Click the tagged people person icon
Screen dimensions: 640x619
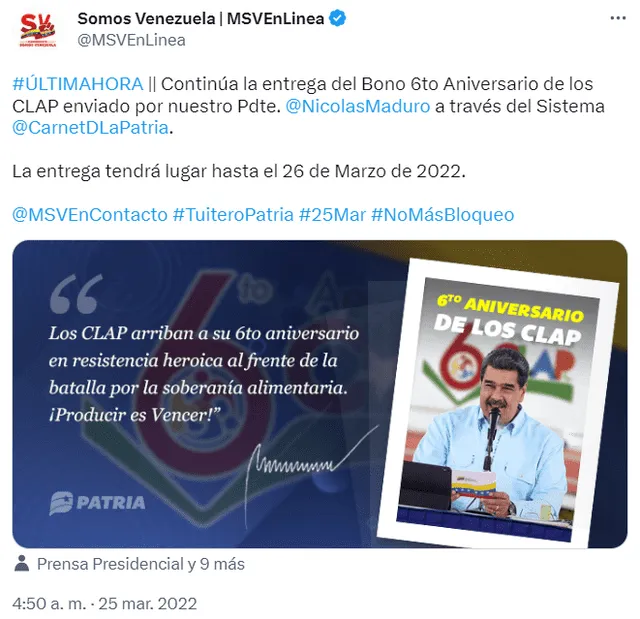click(21, 563)
